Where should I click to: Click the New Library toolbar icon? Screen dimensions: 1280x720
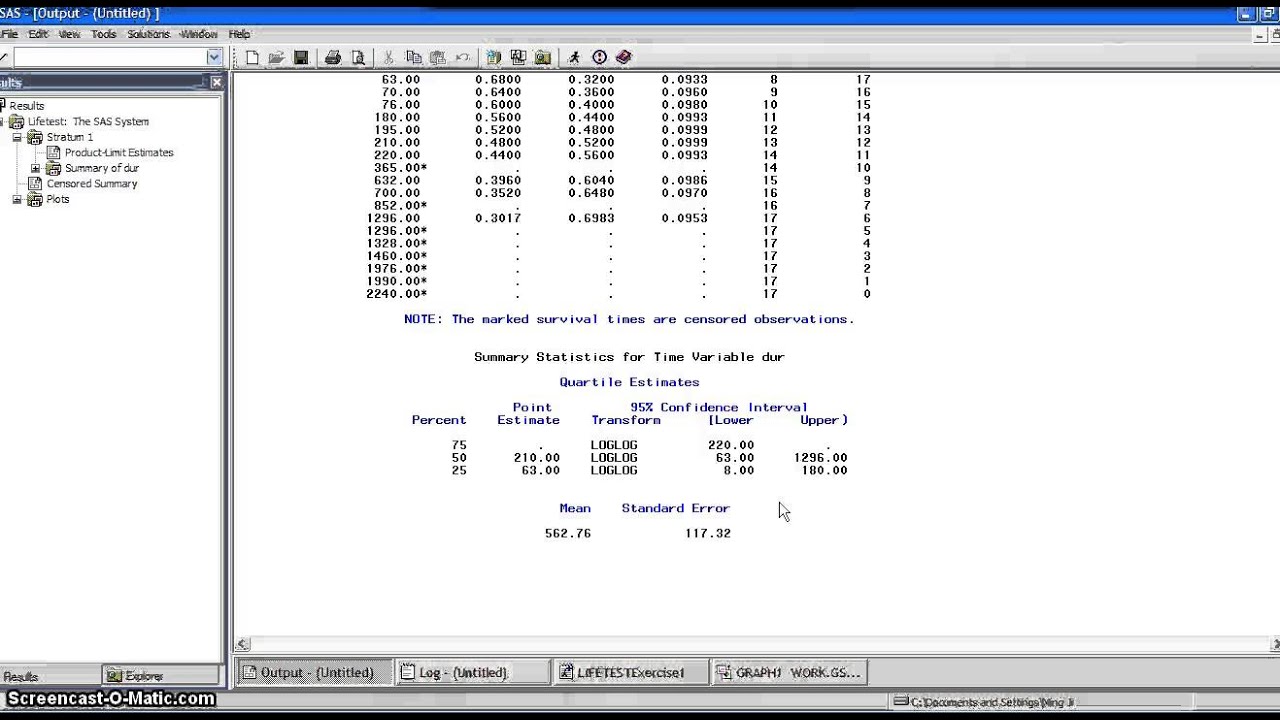[493, 58]
